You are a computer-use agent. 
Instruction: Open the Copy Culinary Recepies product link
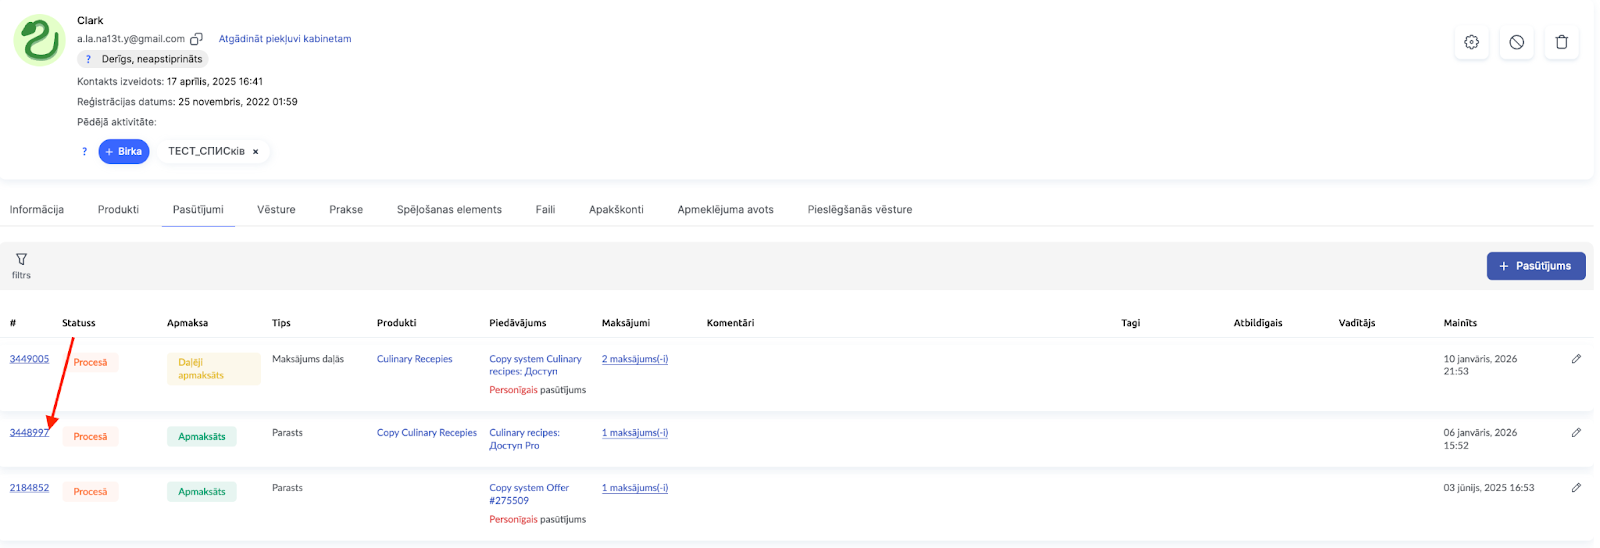(x=426, y=433)
